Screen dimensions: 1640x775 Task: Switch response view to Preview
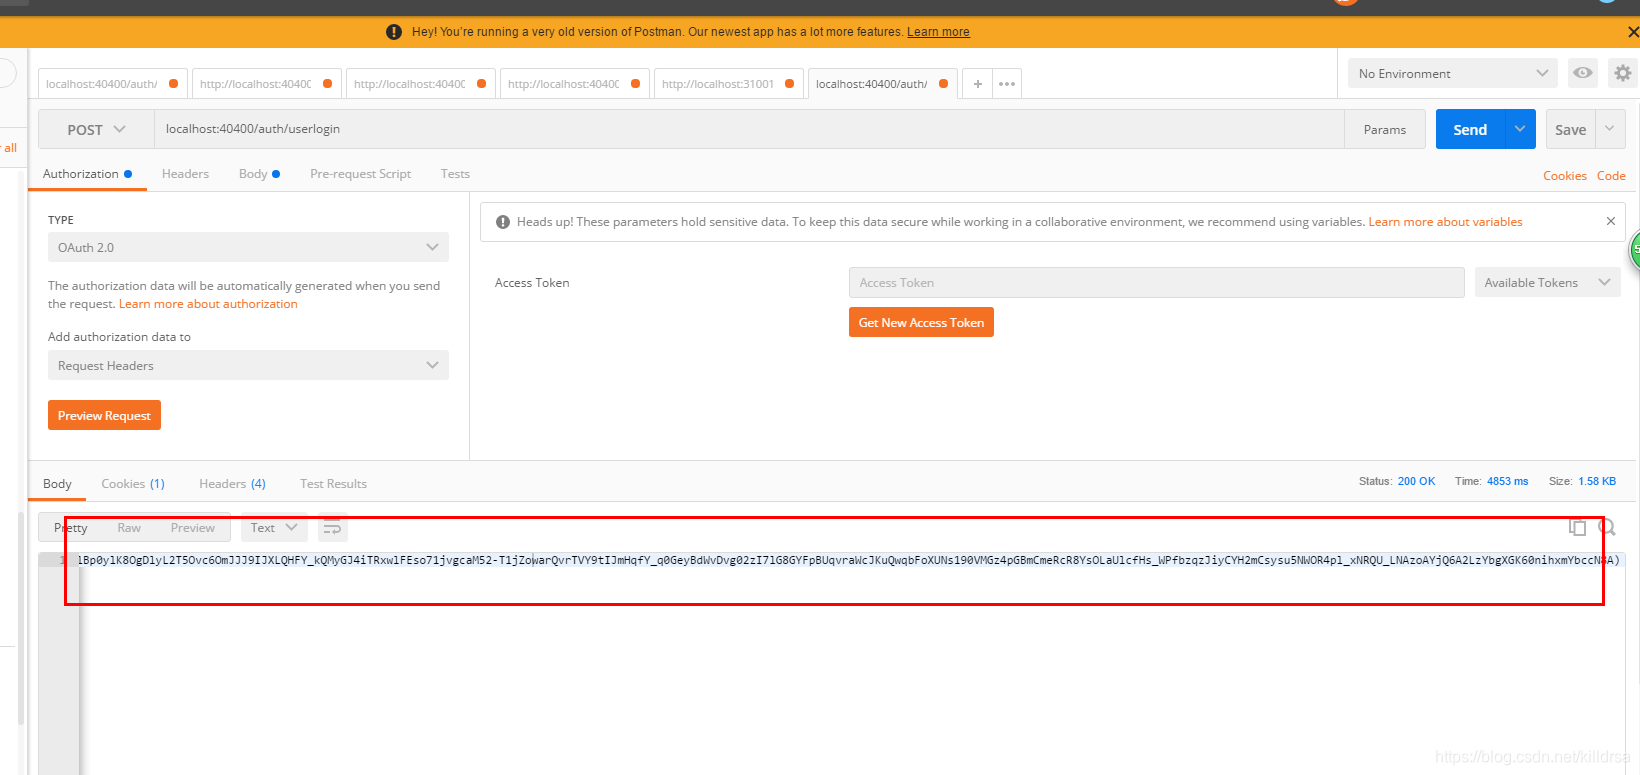192,528
